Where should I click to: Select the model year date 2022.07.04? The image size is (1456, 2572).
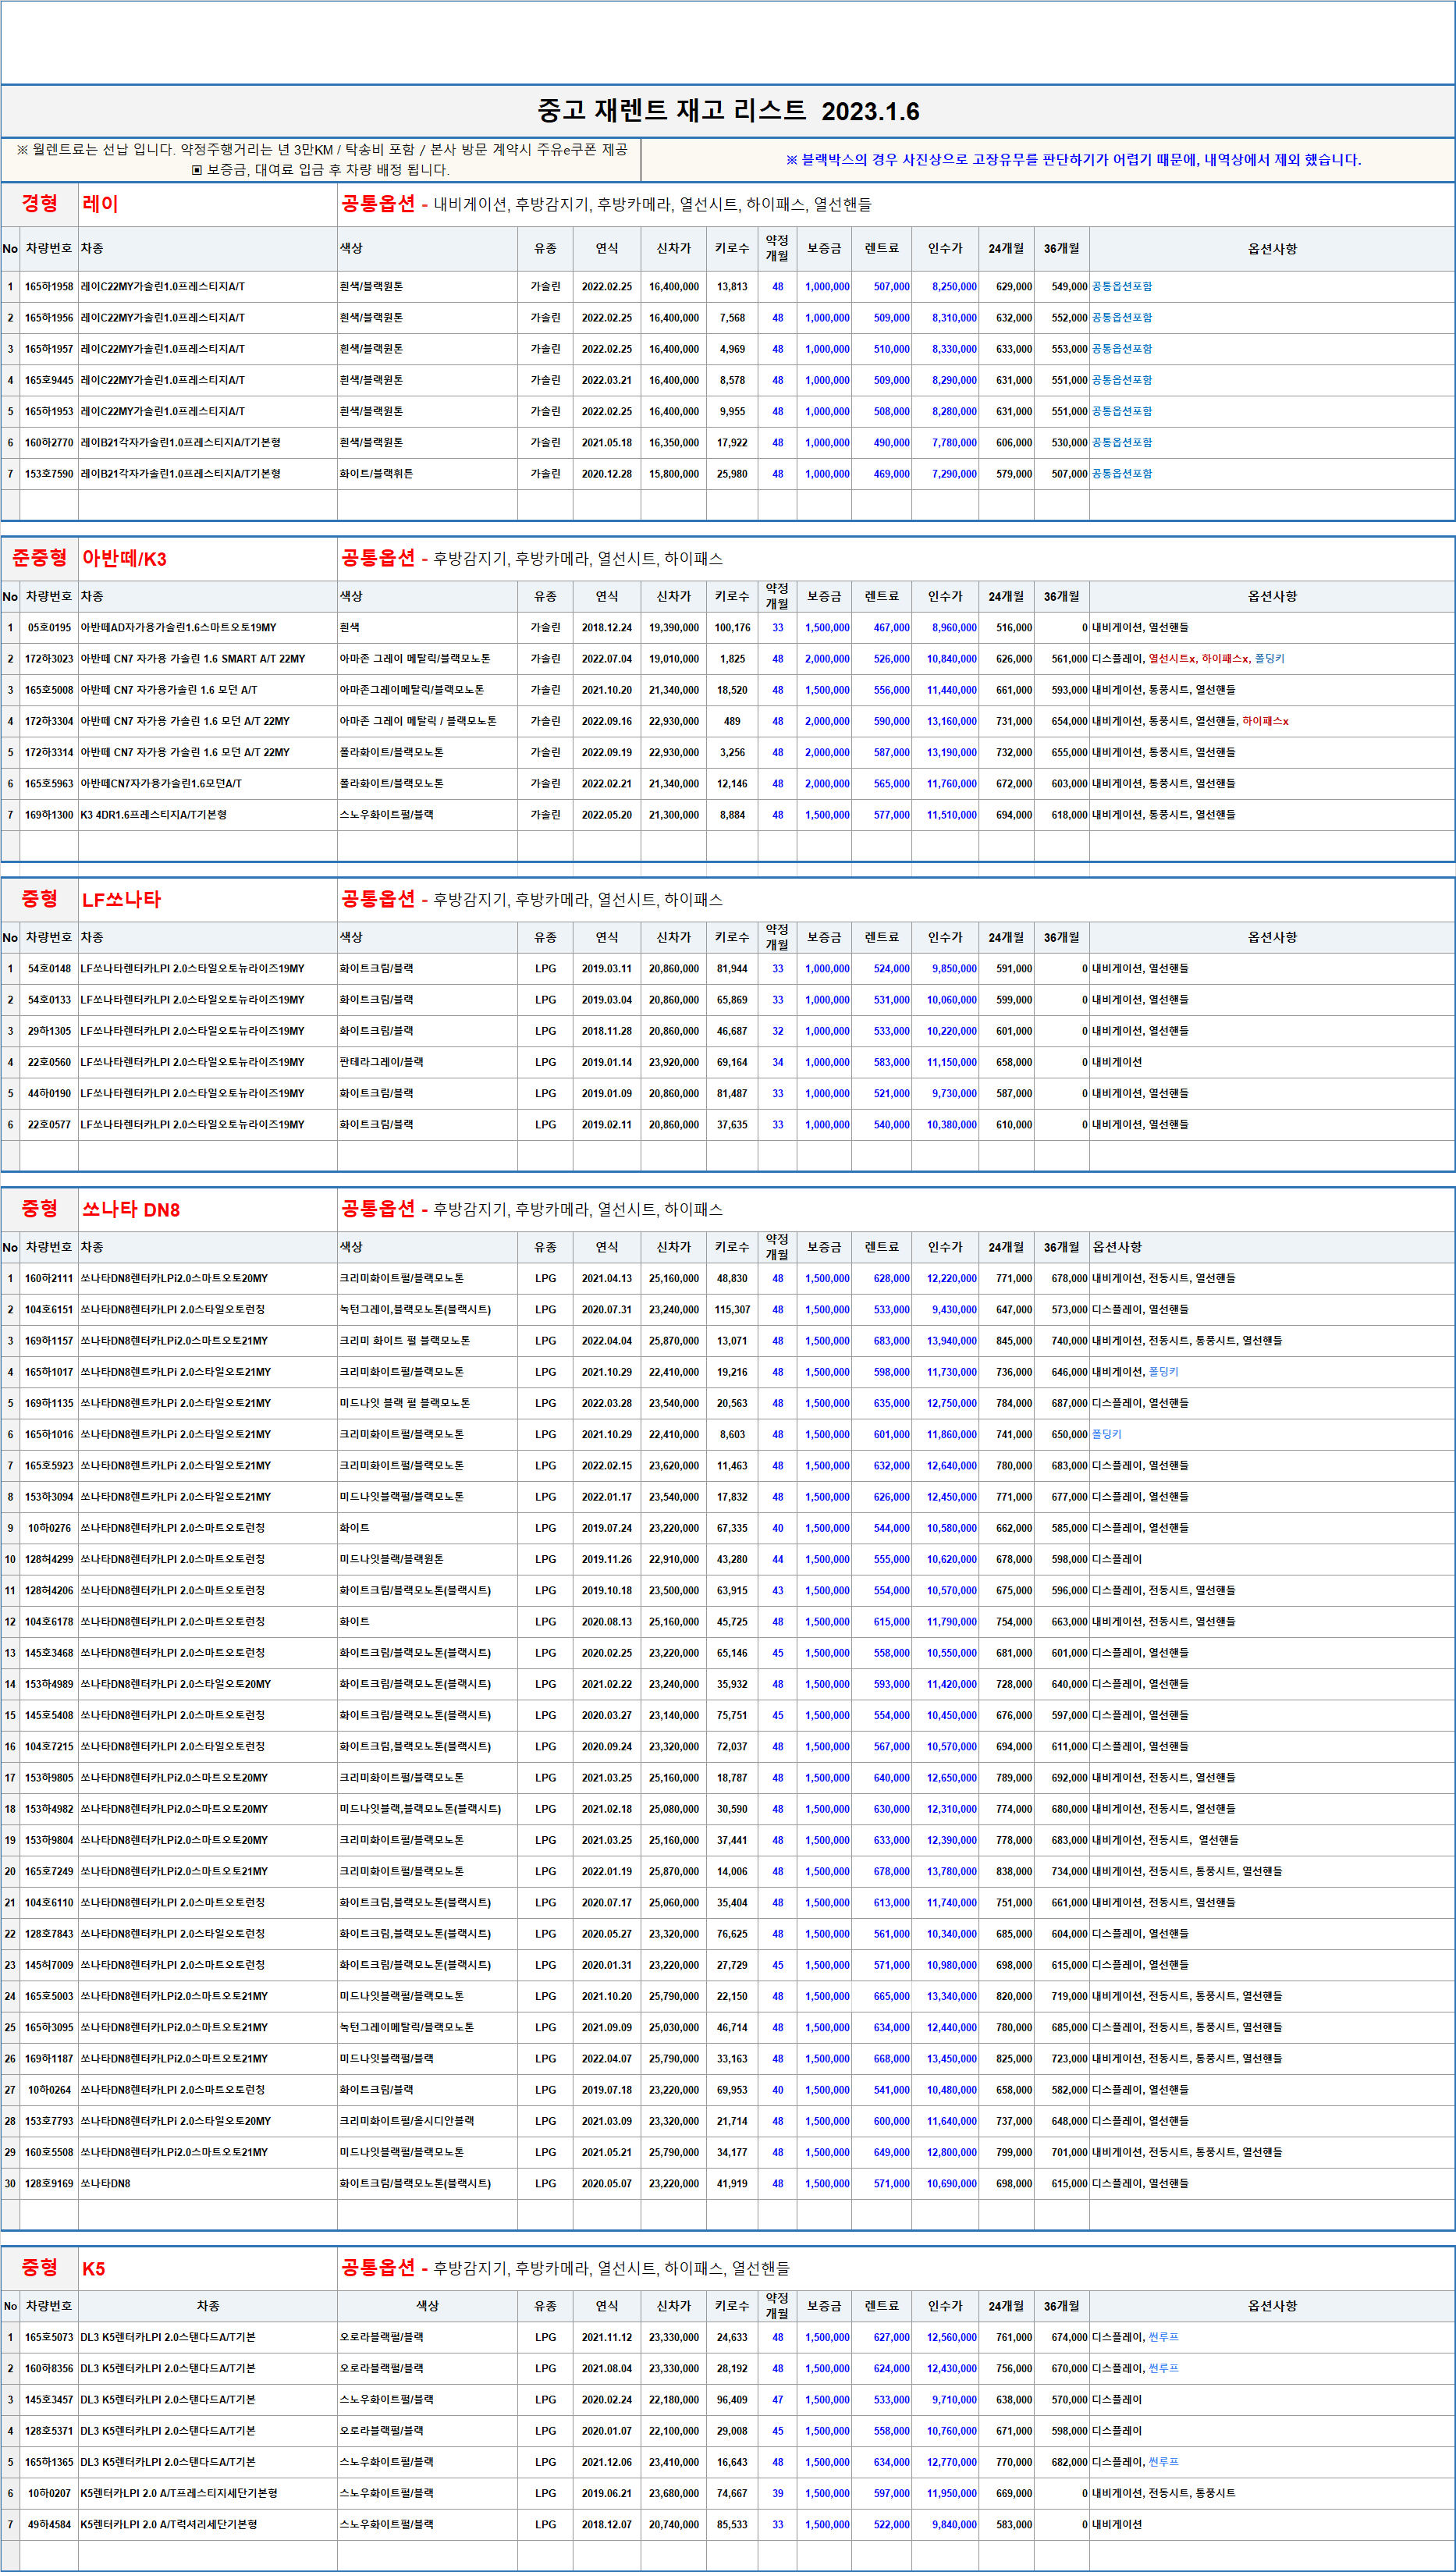pyautogui.click(x=607, y=659)
